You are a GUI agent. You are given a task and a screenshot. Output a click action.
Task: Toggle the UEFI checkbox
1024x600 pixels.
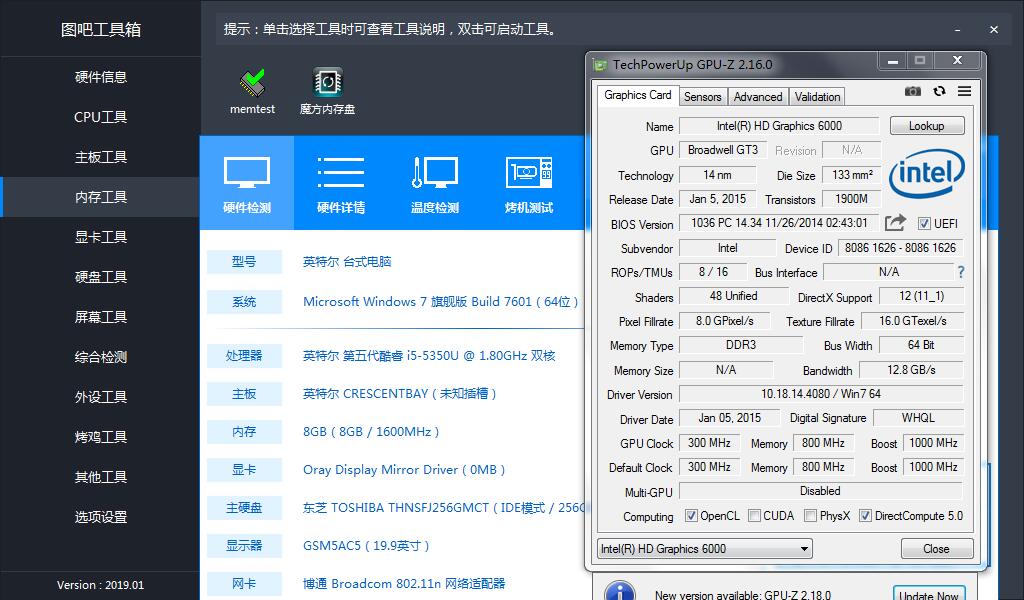coord(924,224)
